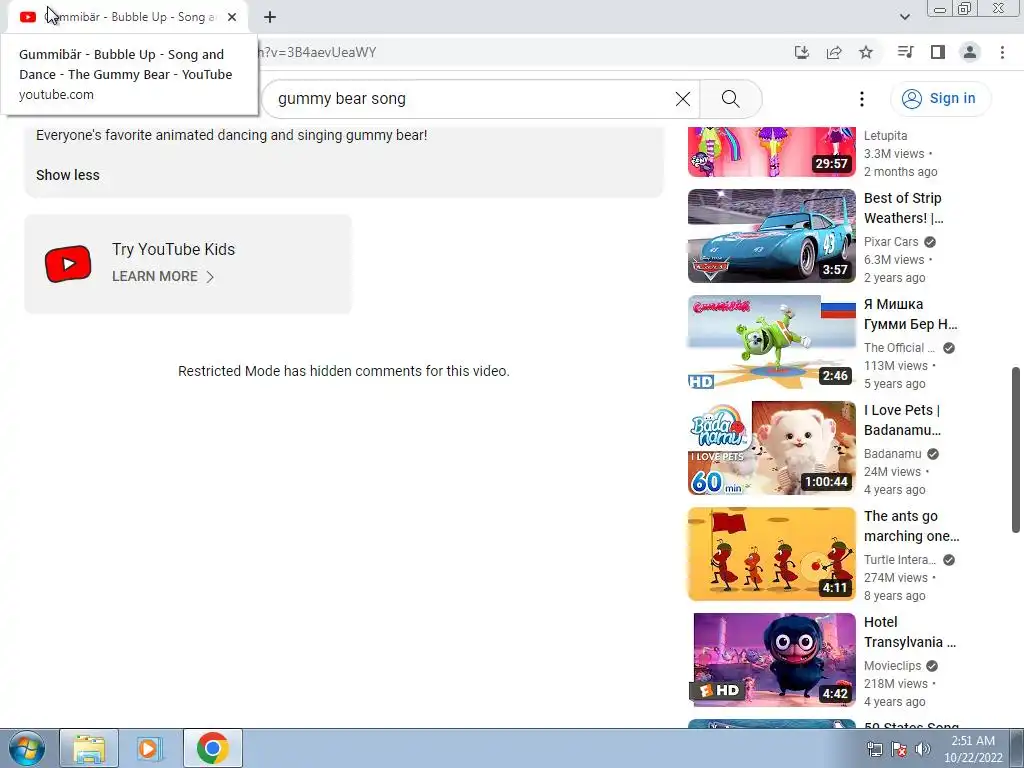The image size is (1024, 768).
Task: Open the Russian Gummy Bear video thumbnail
Action: (x=771, y=342)
